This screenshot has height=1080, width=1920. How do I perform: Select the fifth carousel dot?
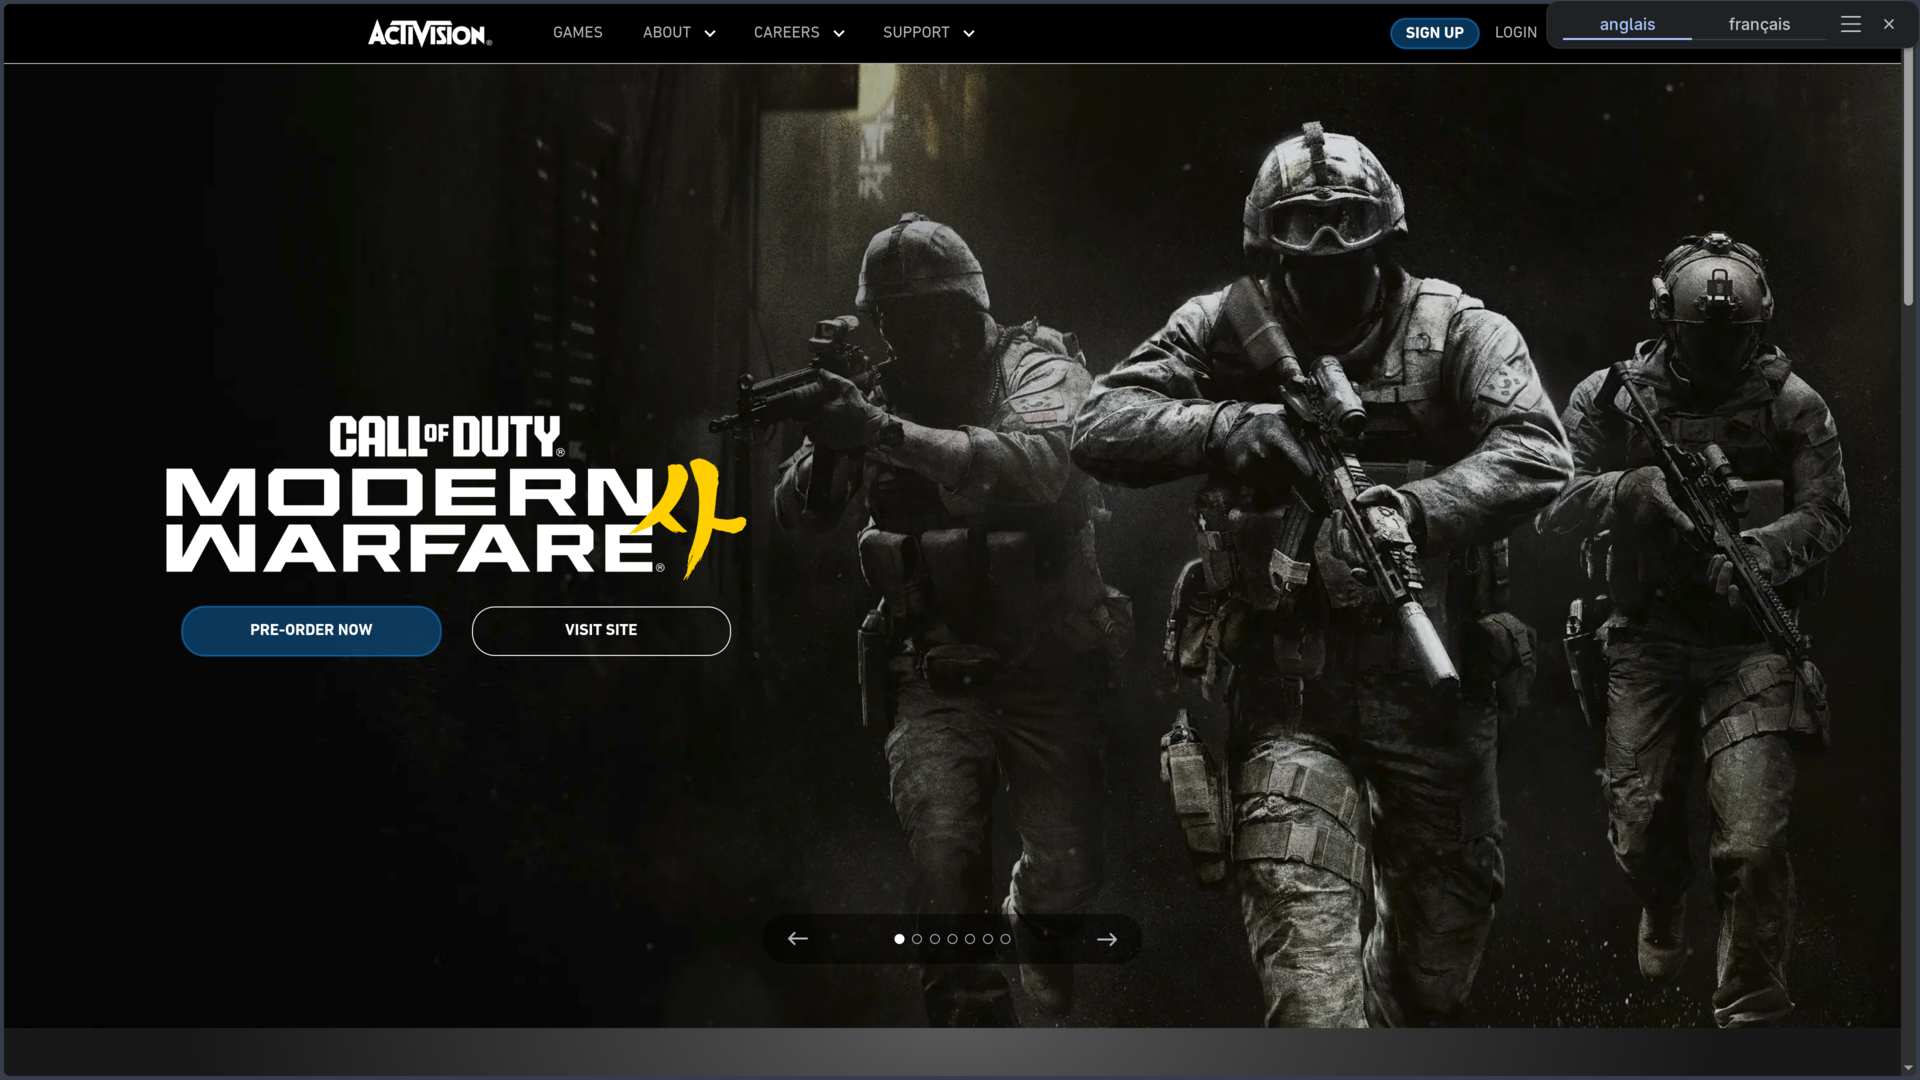tap(970, 939)
